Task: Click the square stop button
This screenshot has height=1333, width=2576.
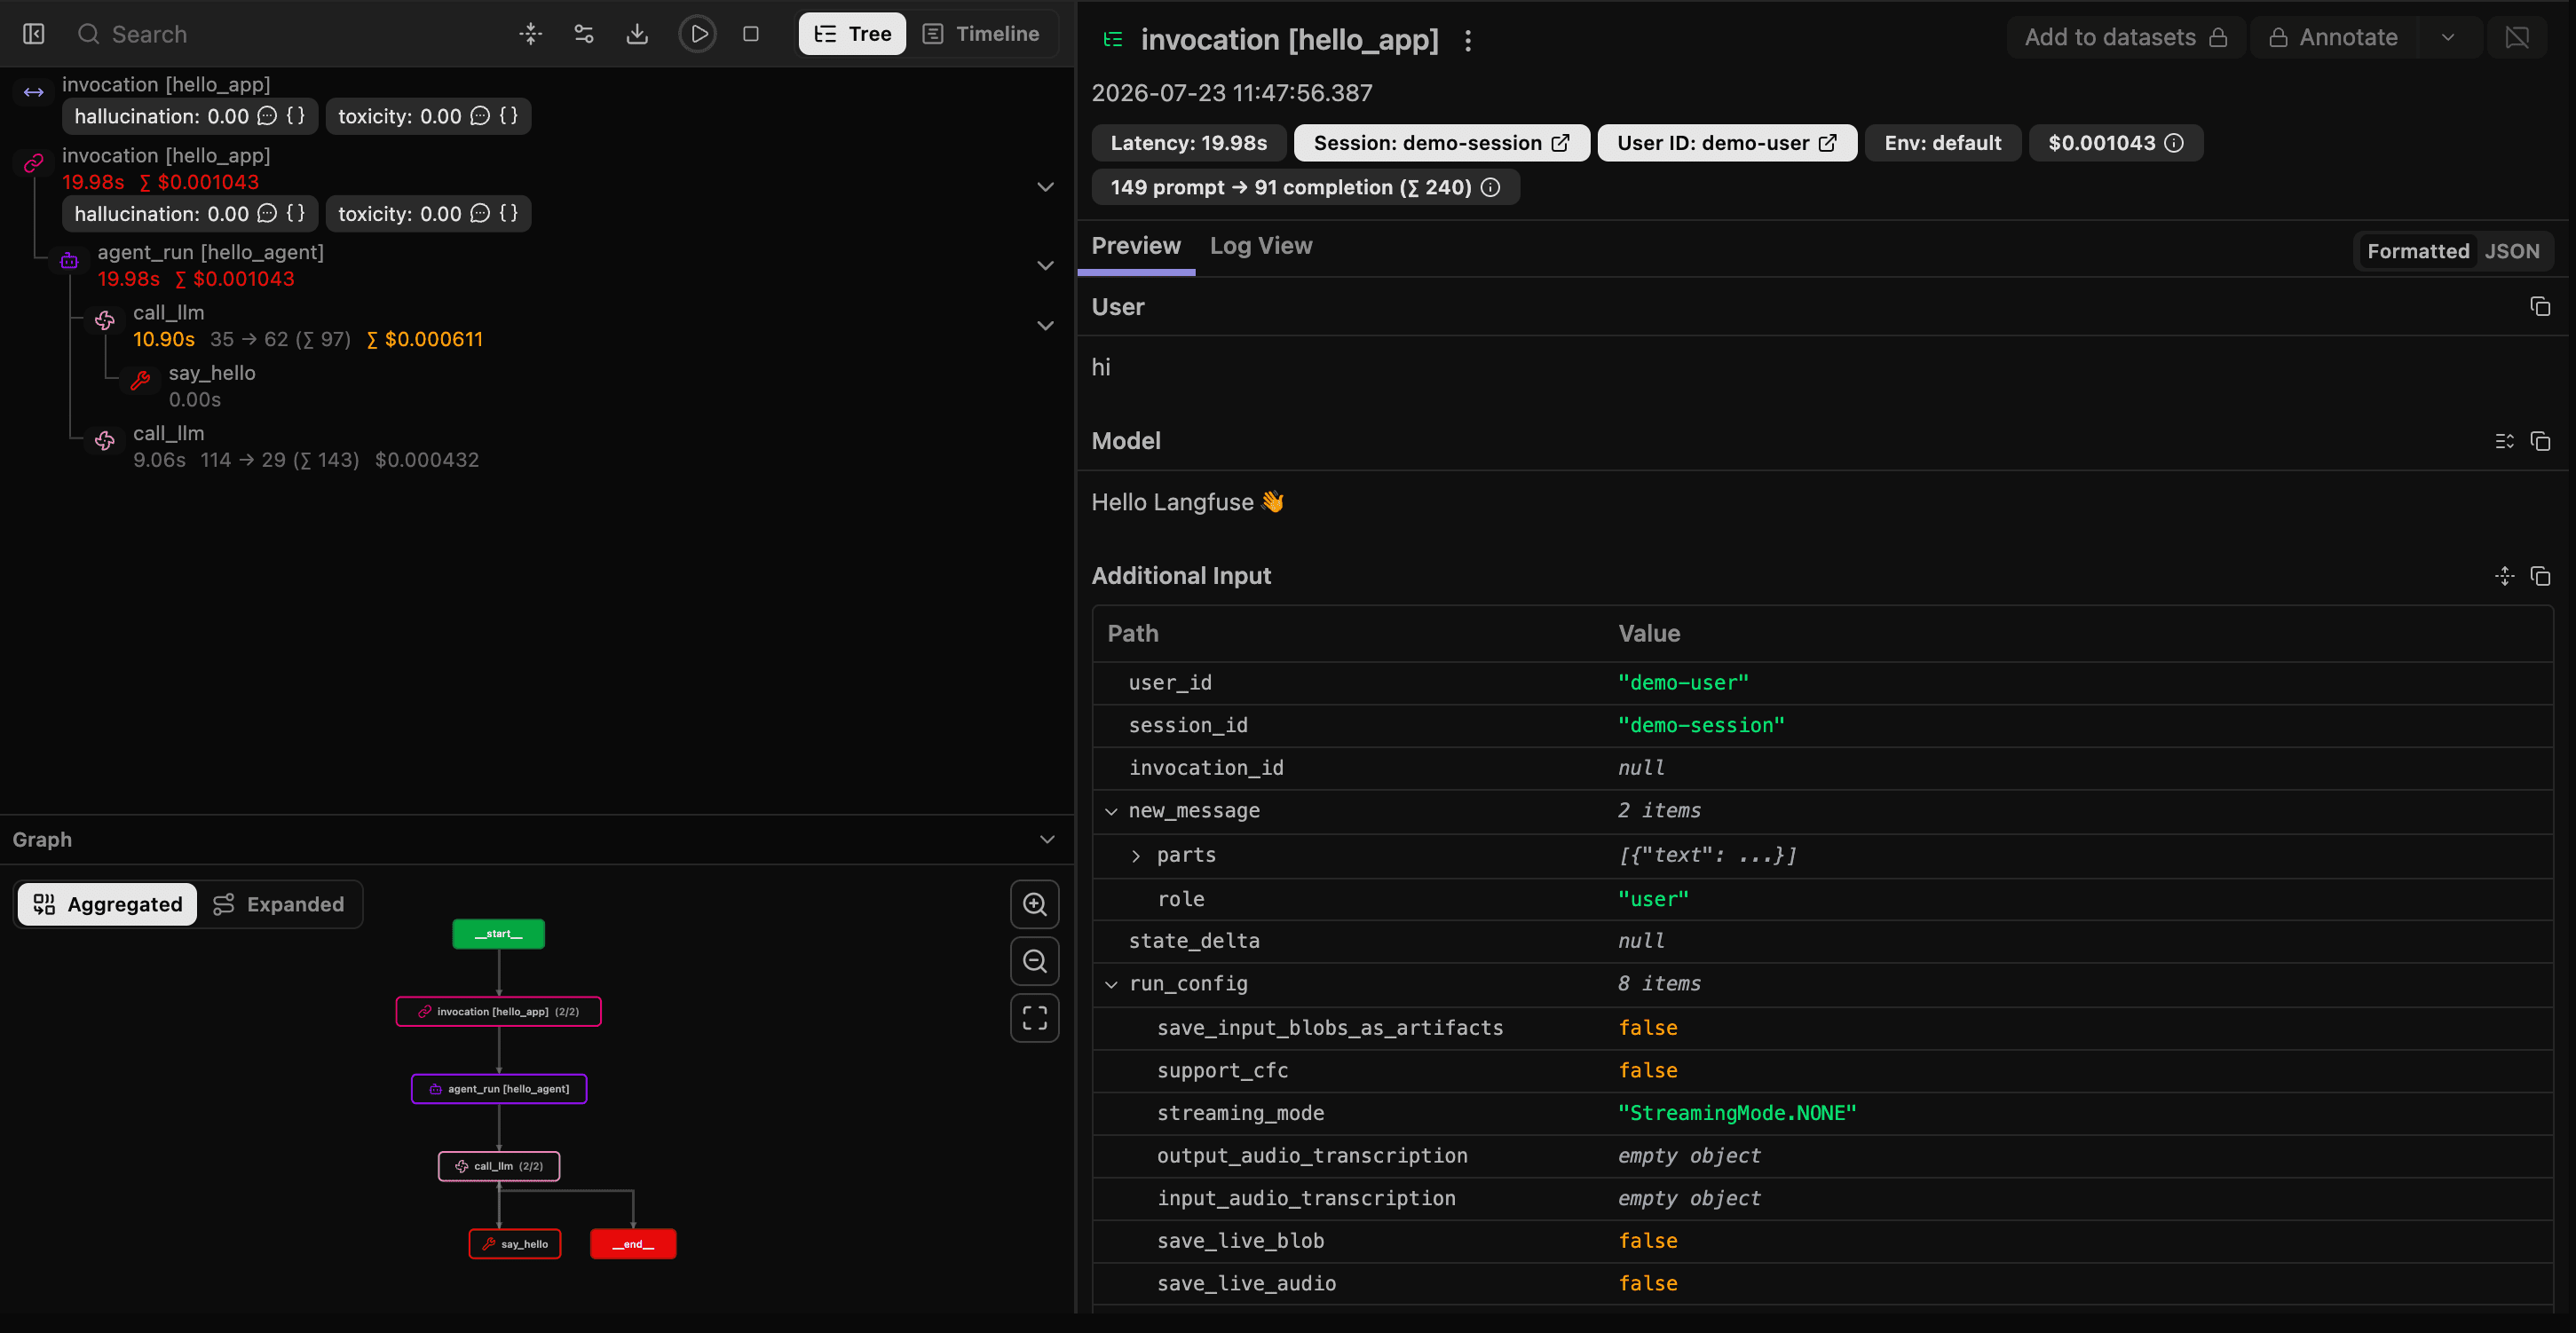Action: point(751,34)
